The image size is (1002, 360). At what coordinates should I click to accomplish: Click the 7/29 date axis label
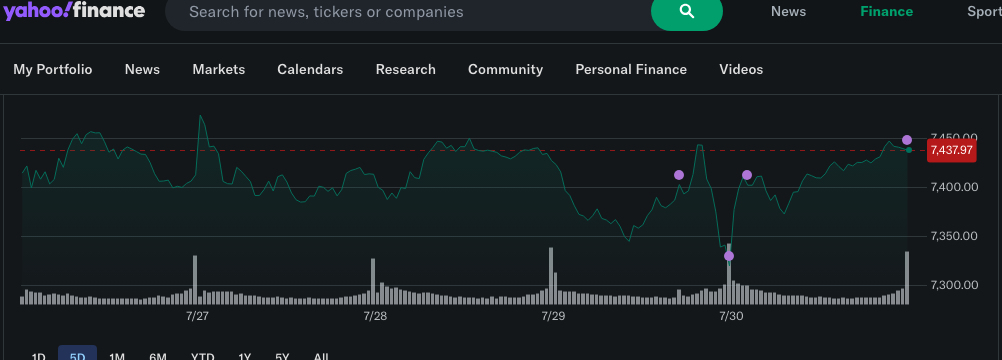pos(553,316)
